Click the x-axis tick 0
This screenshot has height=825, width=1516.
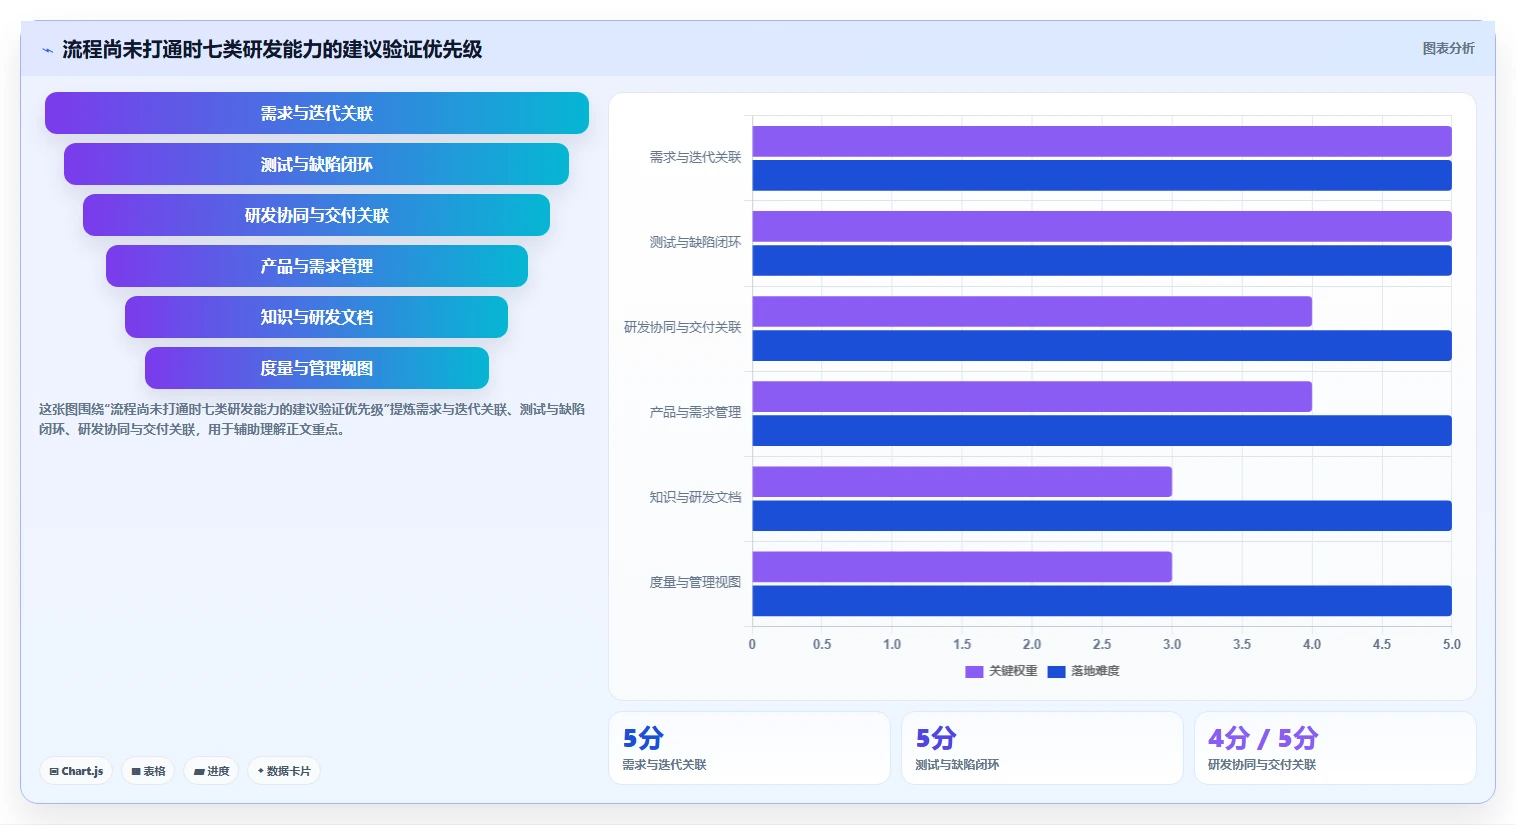[752, 644]
